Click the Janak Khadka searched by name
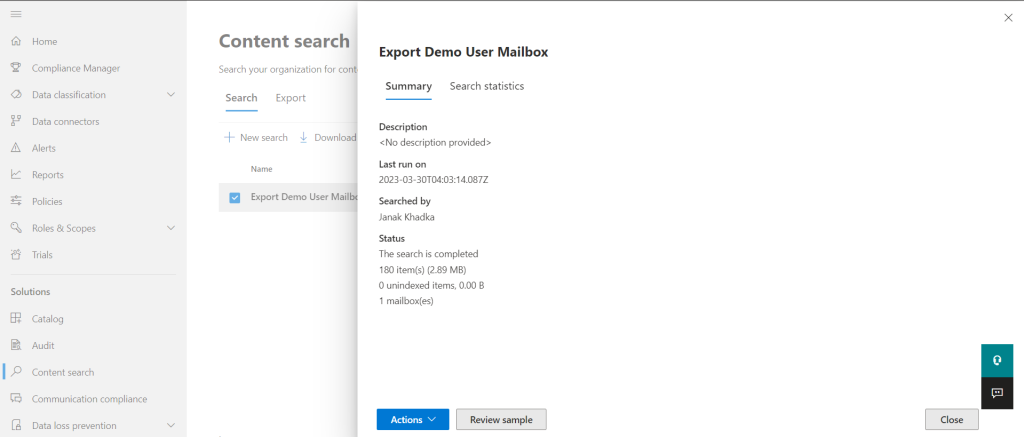1024x437 pixels. 407,217
